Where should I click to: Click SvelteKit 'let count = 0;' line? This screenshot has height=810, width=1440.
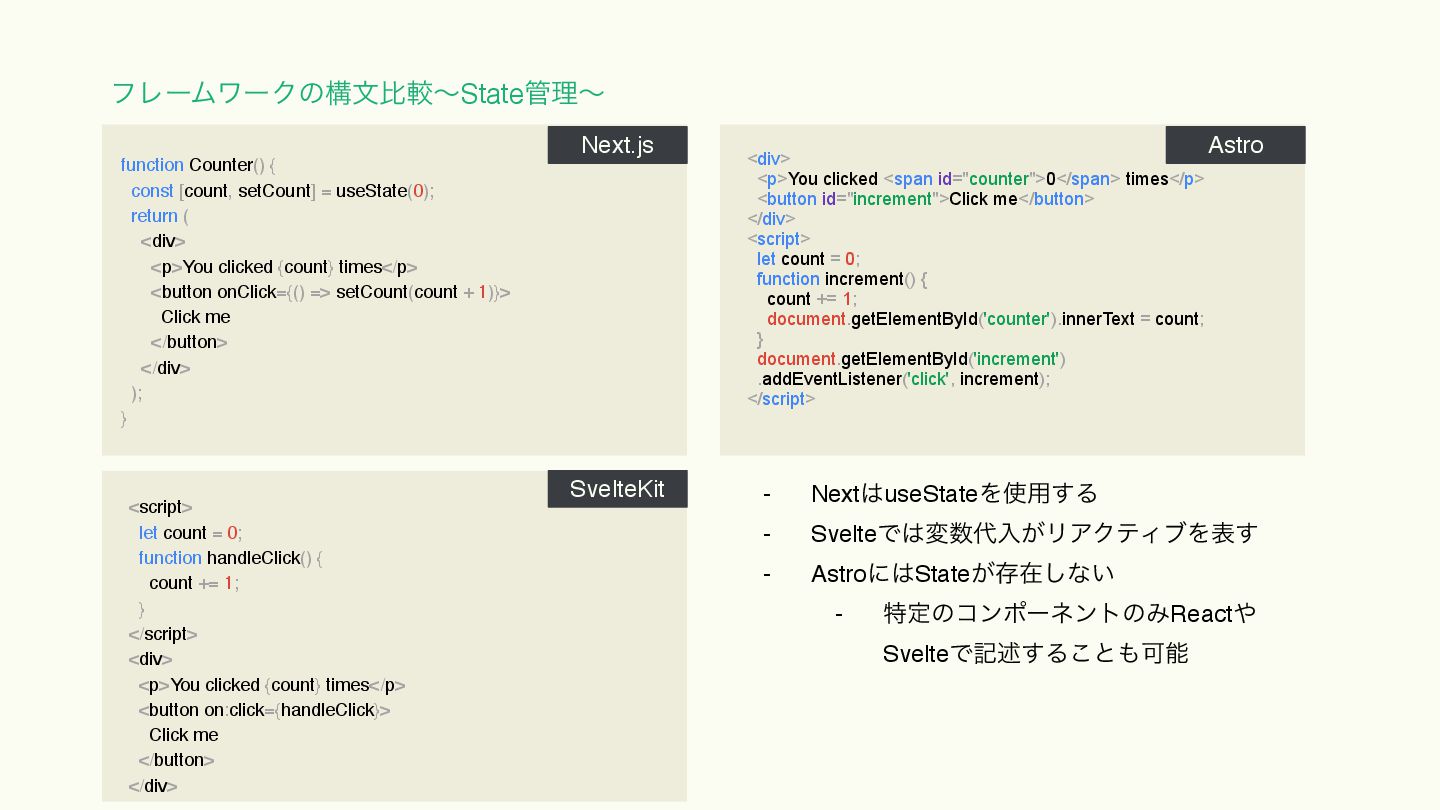(x=190, y=533)
